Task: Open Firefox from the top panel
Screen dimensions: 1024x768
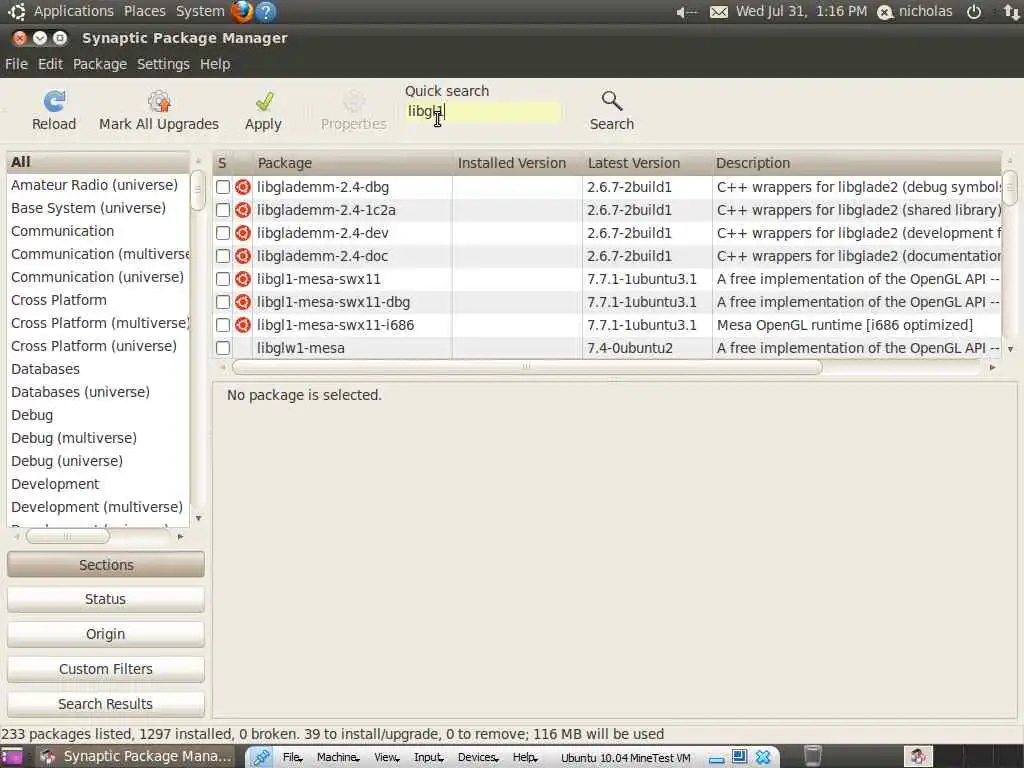Action: [x=242, y=11]
